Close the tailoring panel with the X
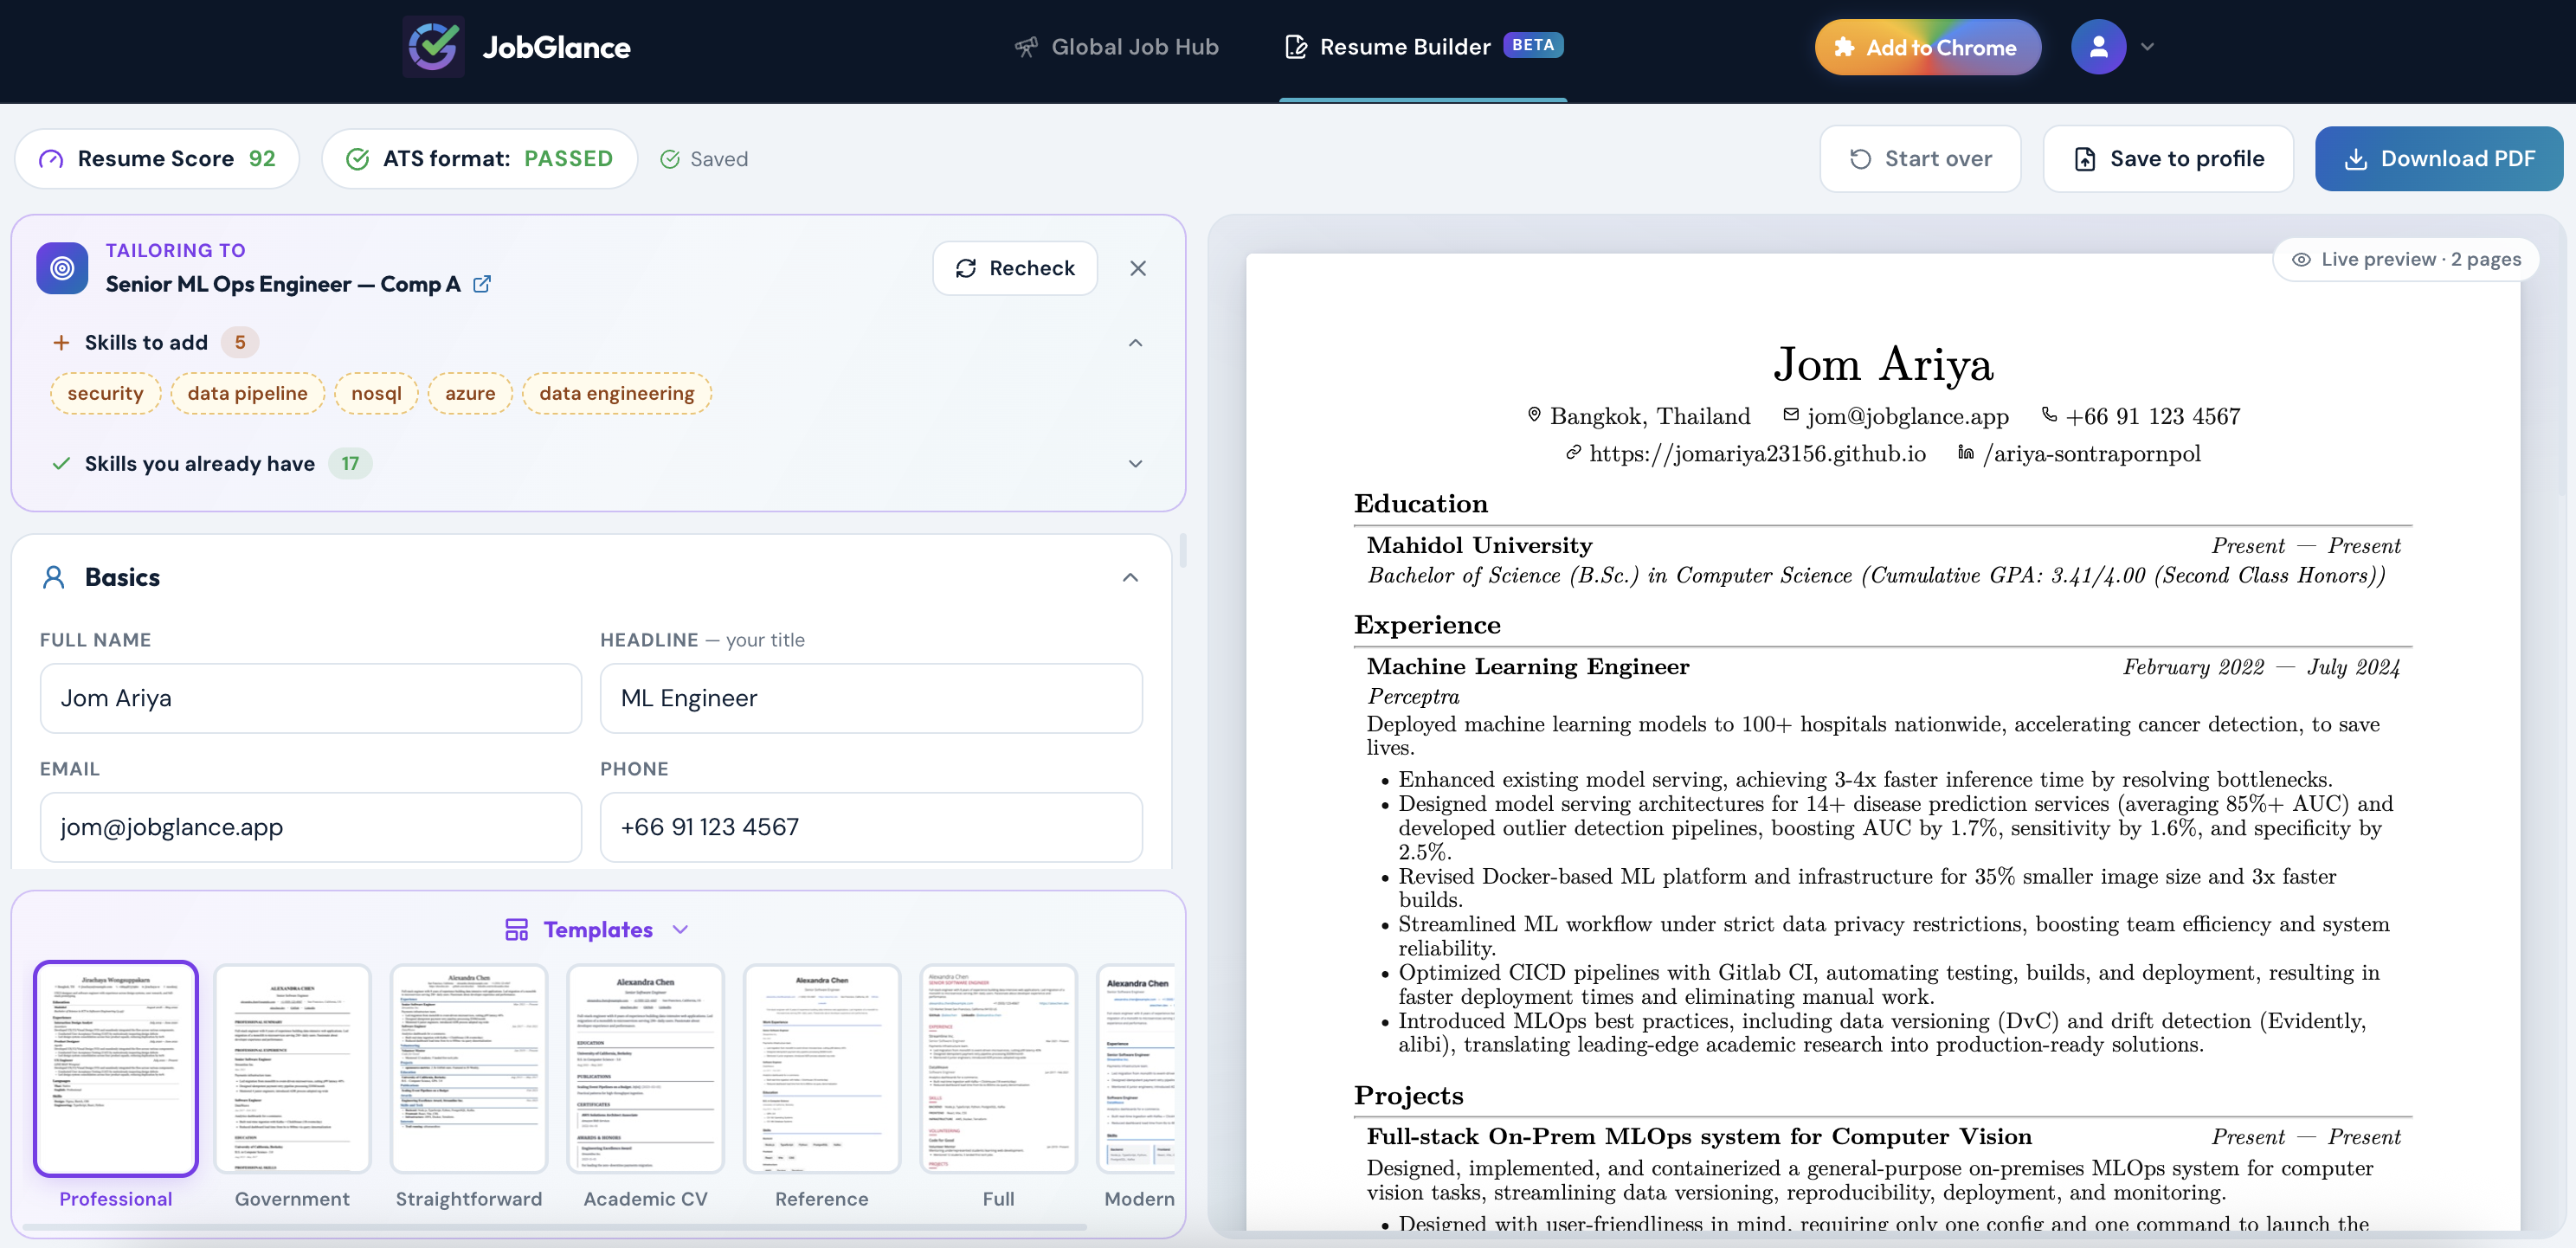Image resolution: width=2576 pixels, height=1248 pixels. pyautogui.click(x=1138, y=268)
